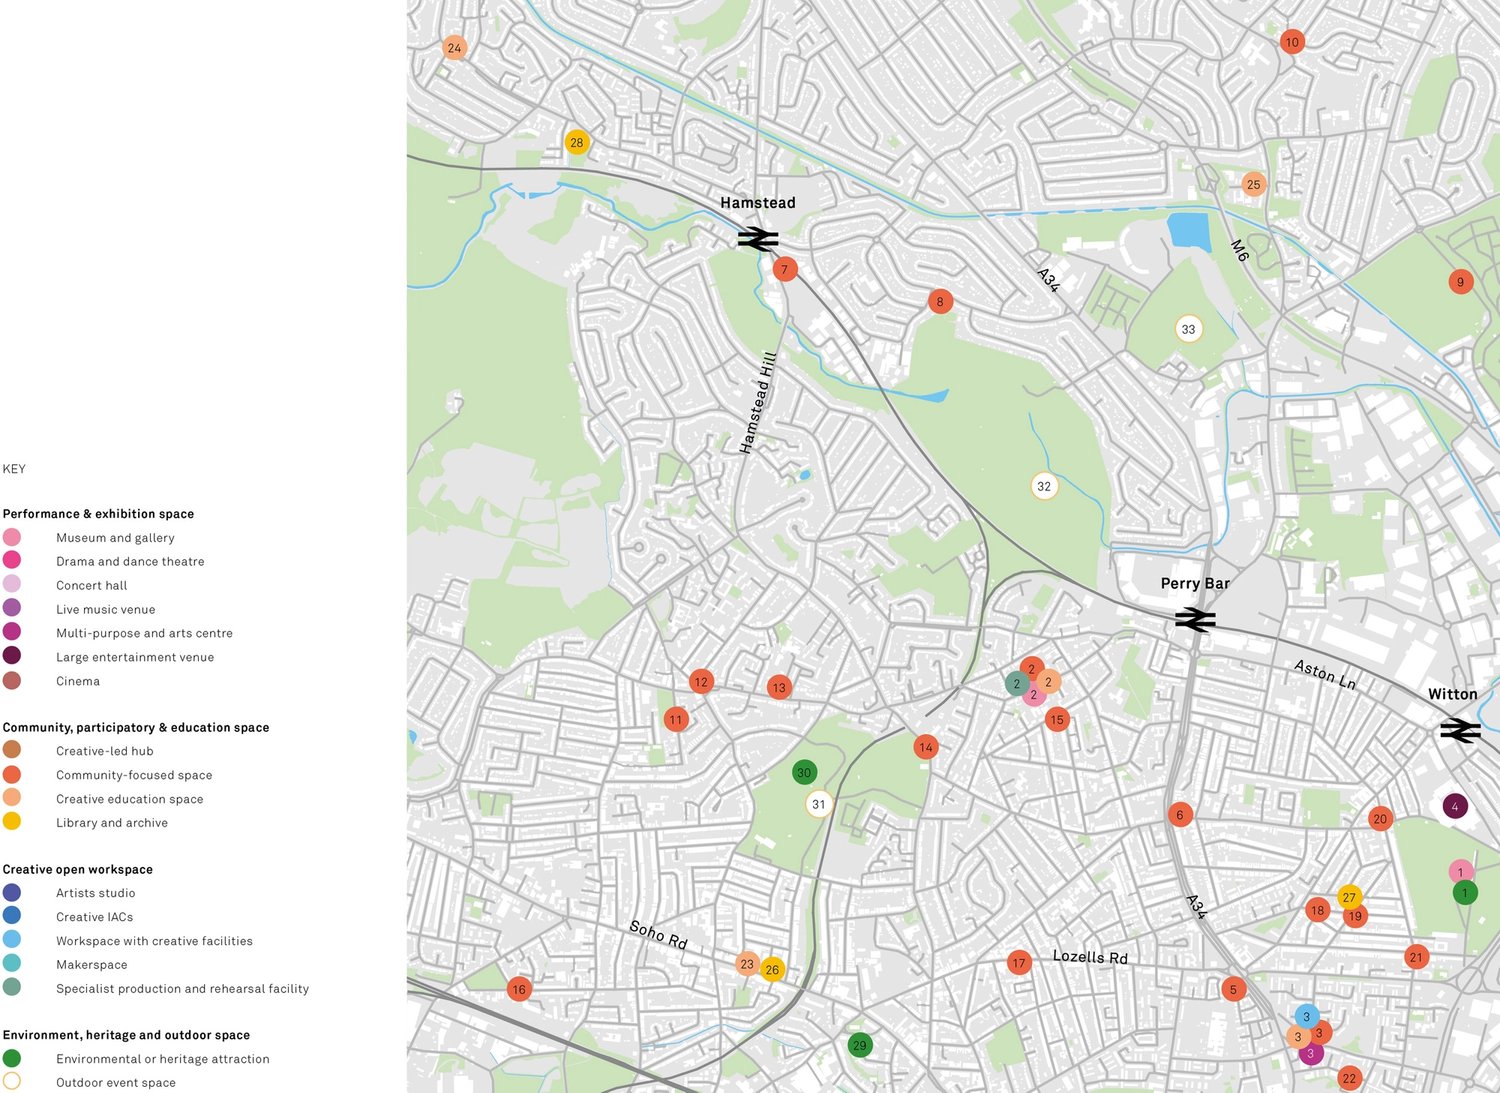Select map marker 13
This screenshot has width=1500, height=1093.
[779, 687]
